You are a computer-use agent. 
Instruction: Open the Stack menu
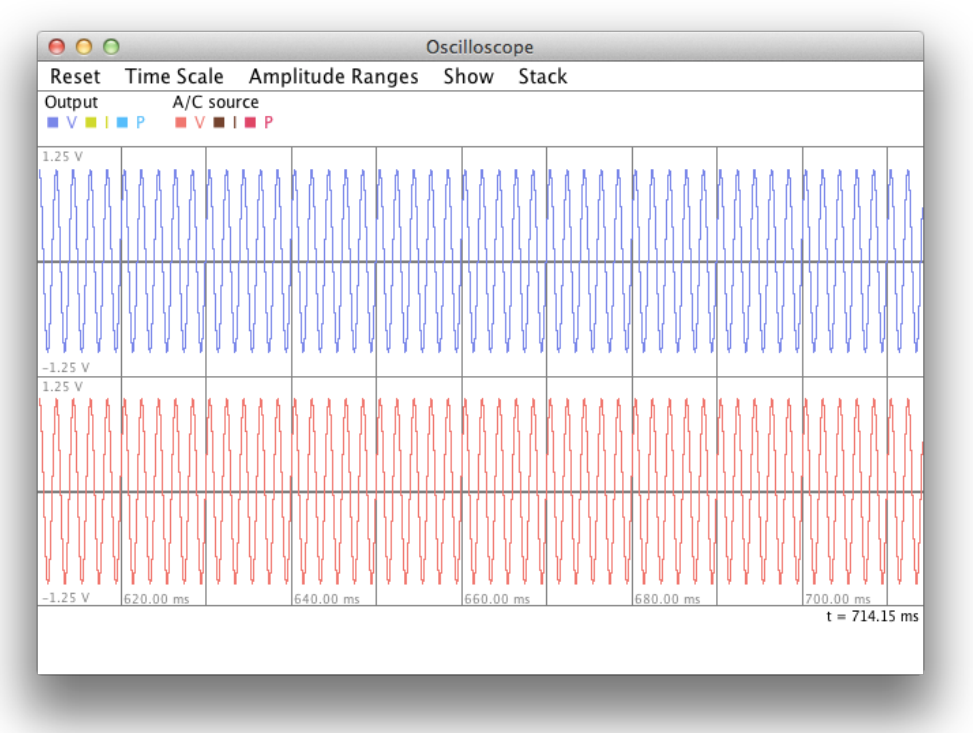(542, 76)
